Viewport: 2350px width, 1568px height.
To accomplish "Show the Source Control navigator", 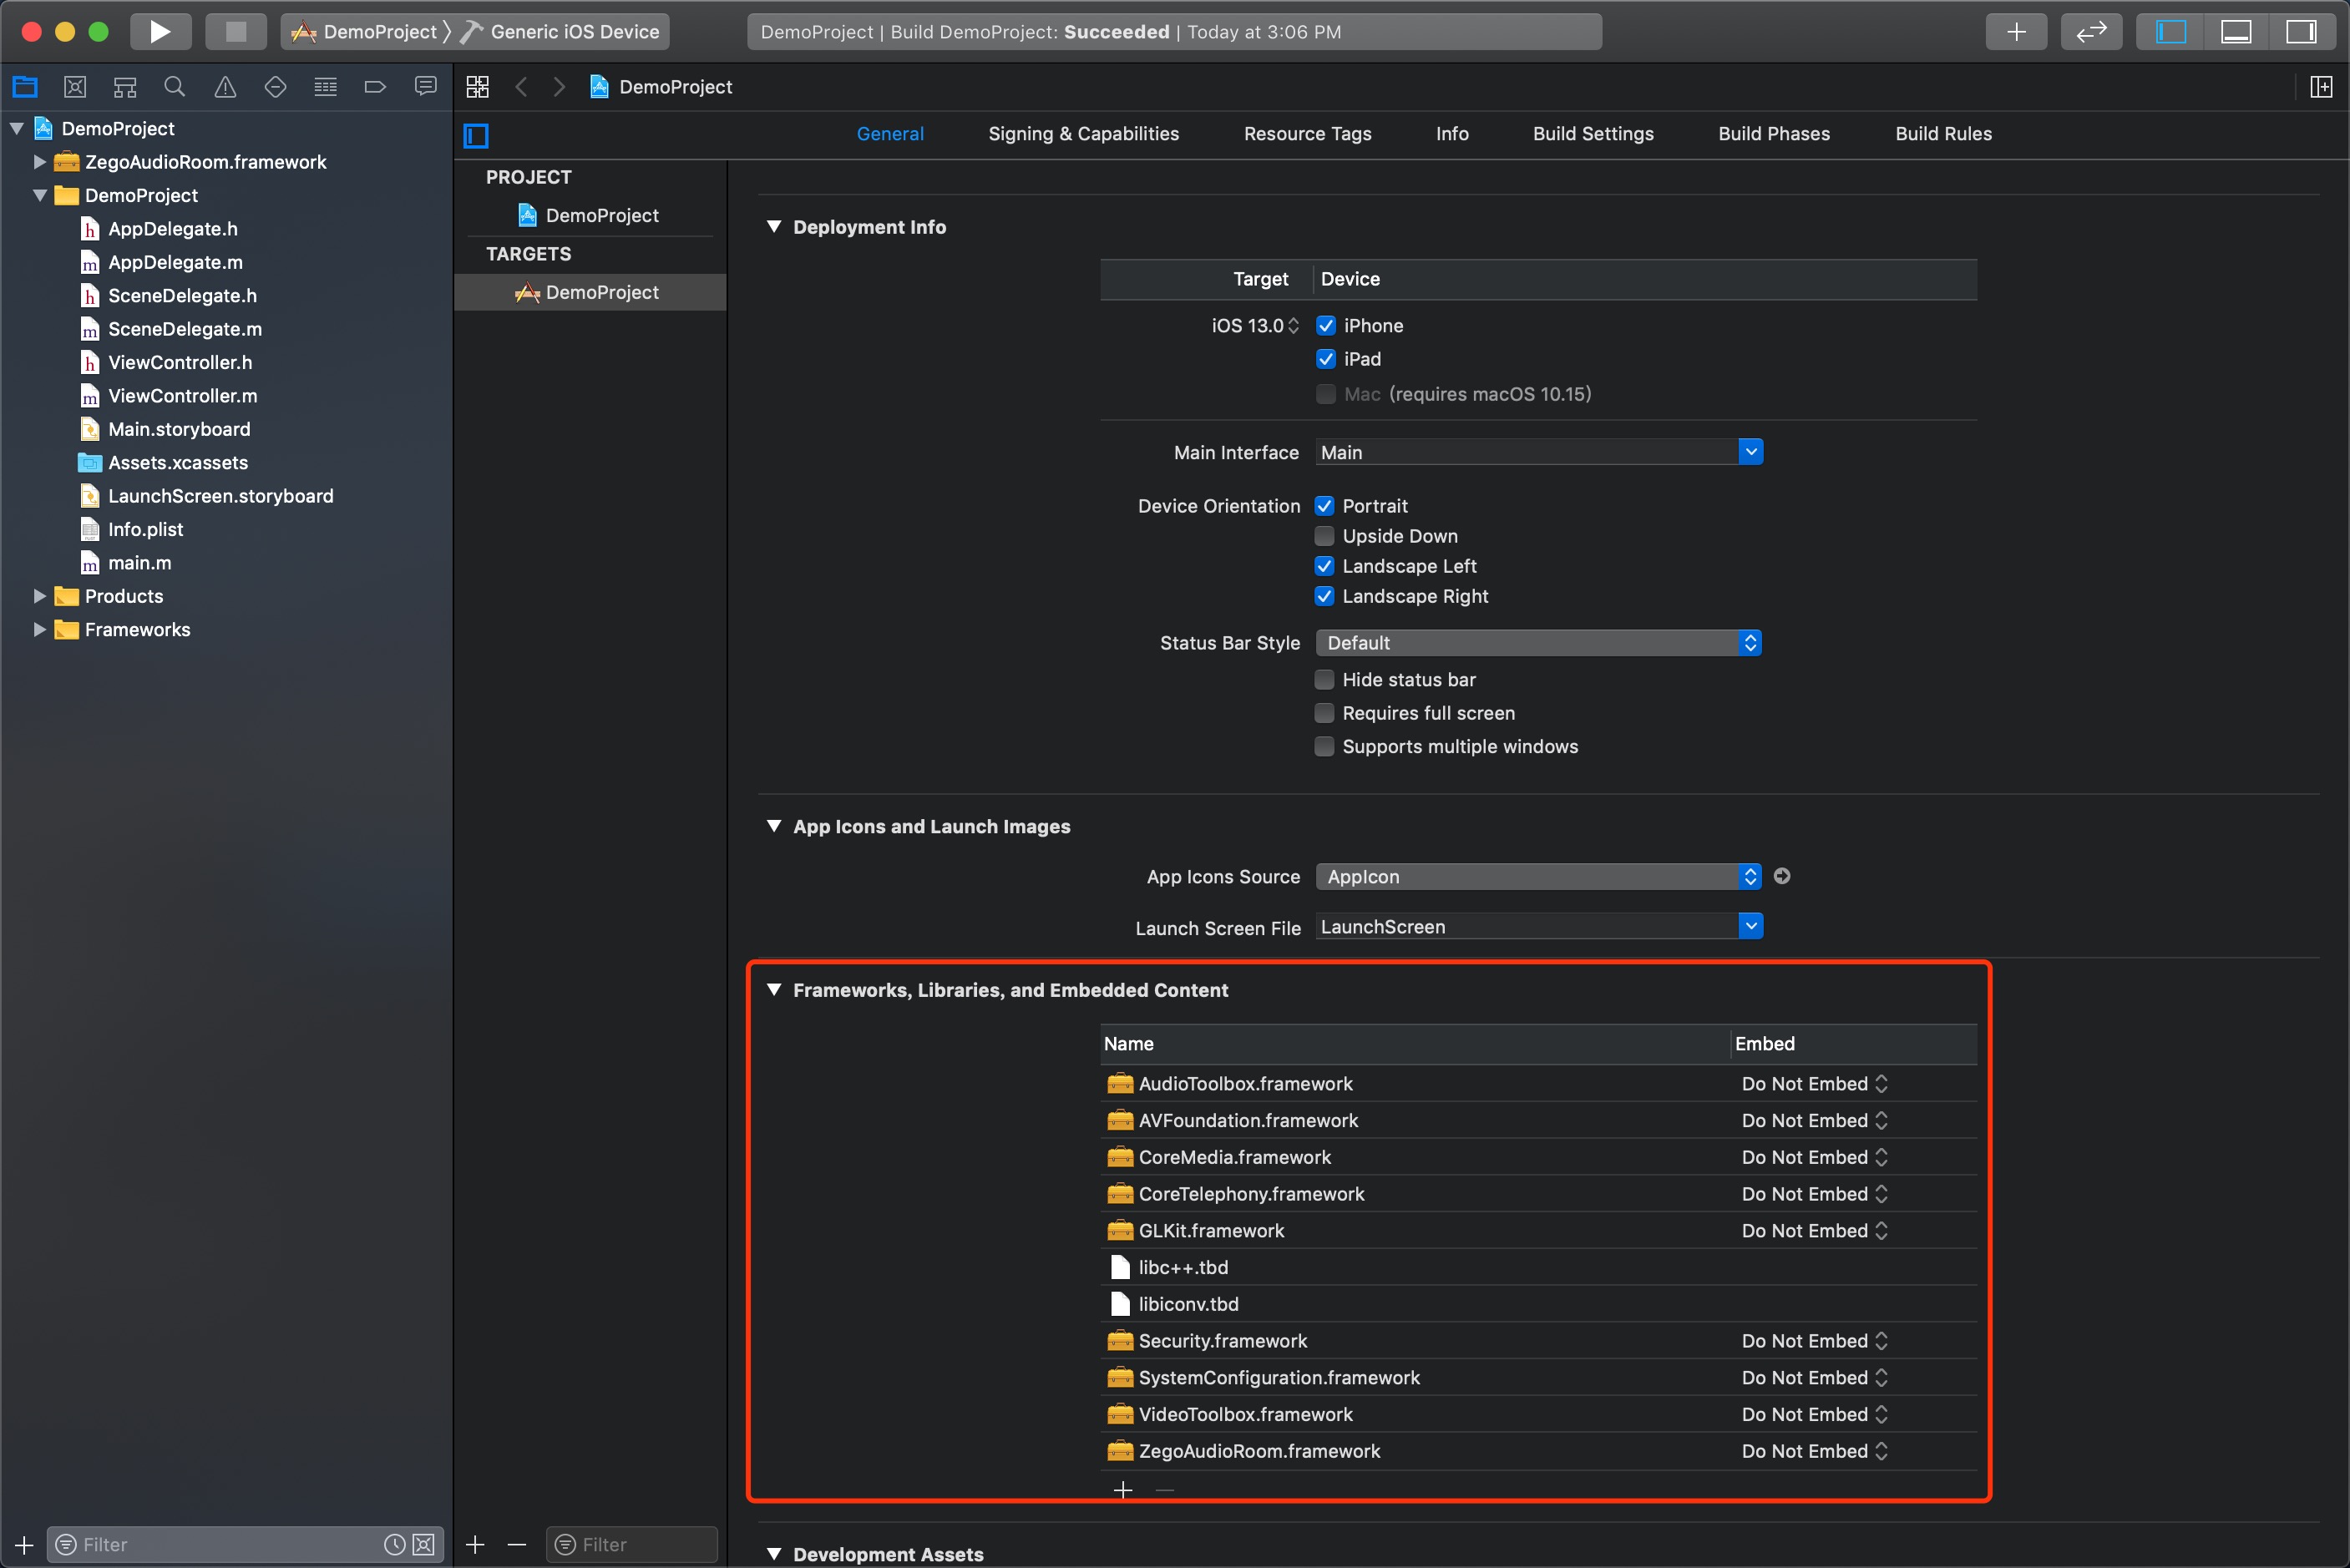I will [x=75, y=87].
